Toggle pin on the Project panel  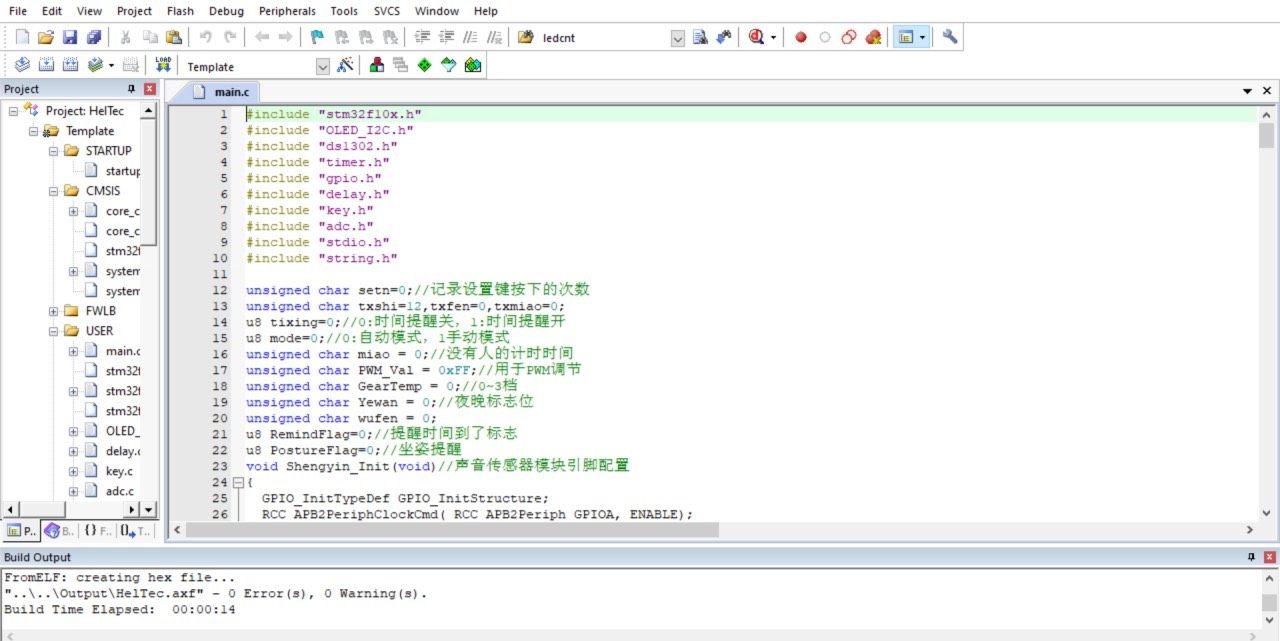(131, 89)
